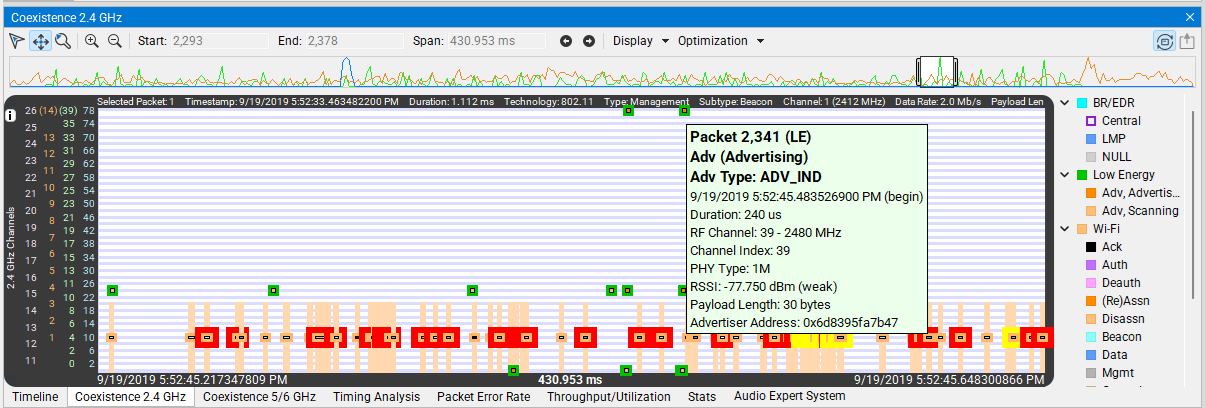Image resolution: width=1205 pixels, height=408 pixels.
Task: Click the Wi-Fi group peach color swatch
Action: (x=1081, y=229)
